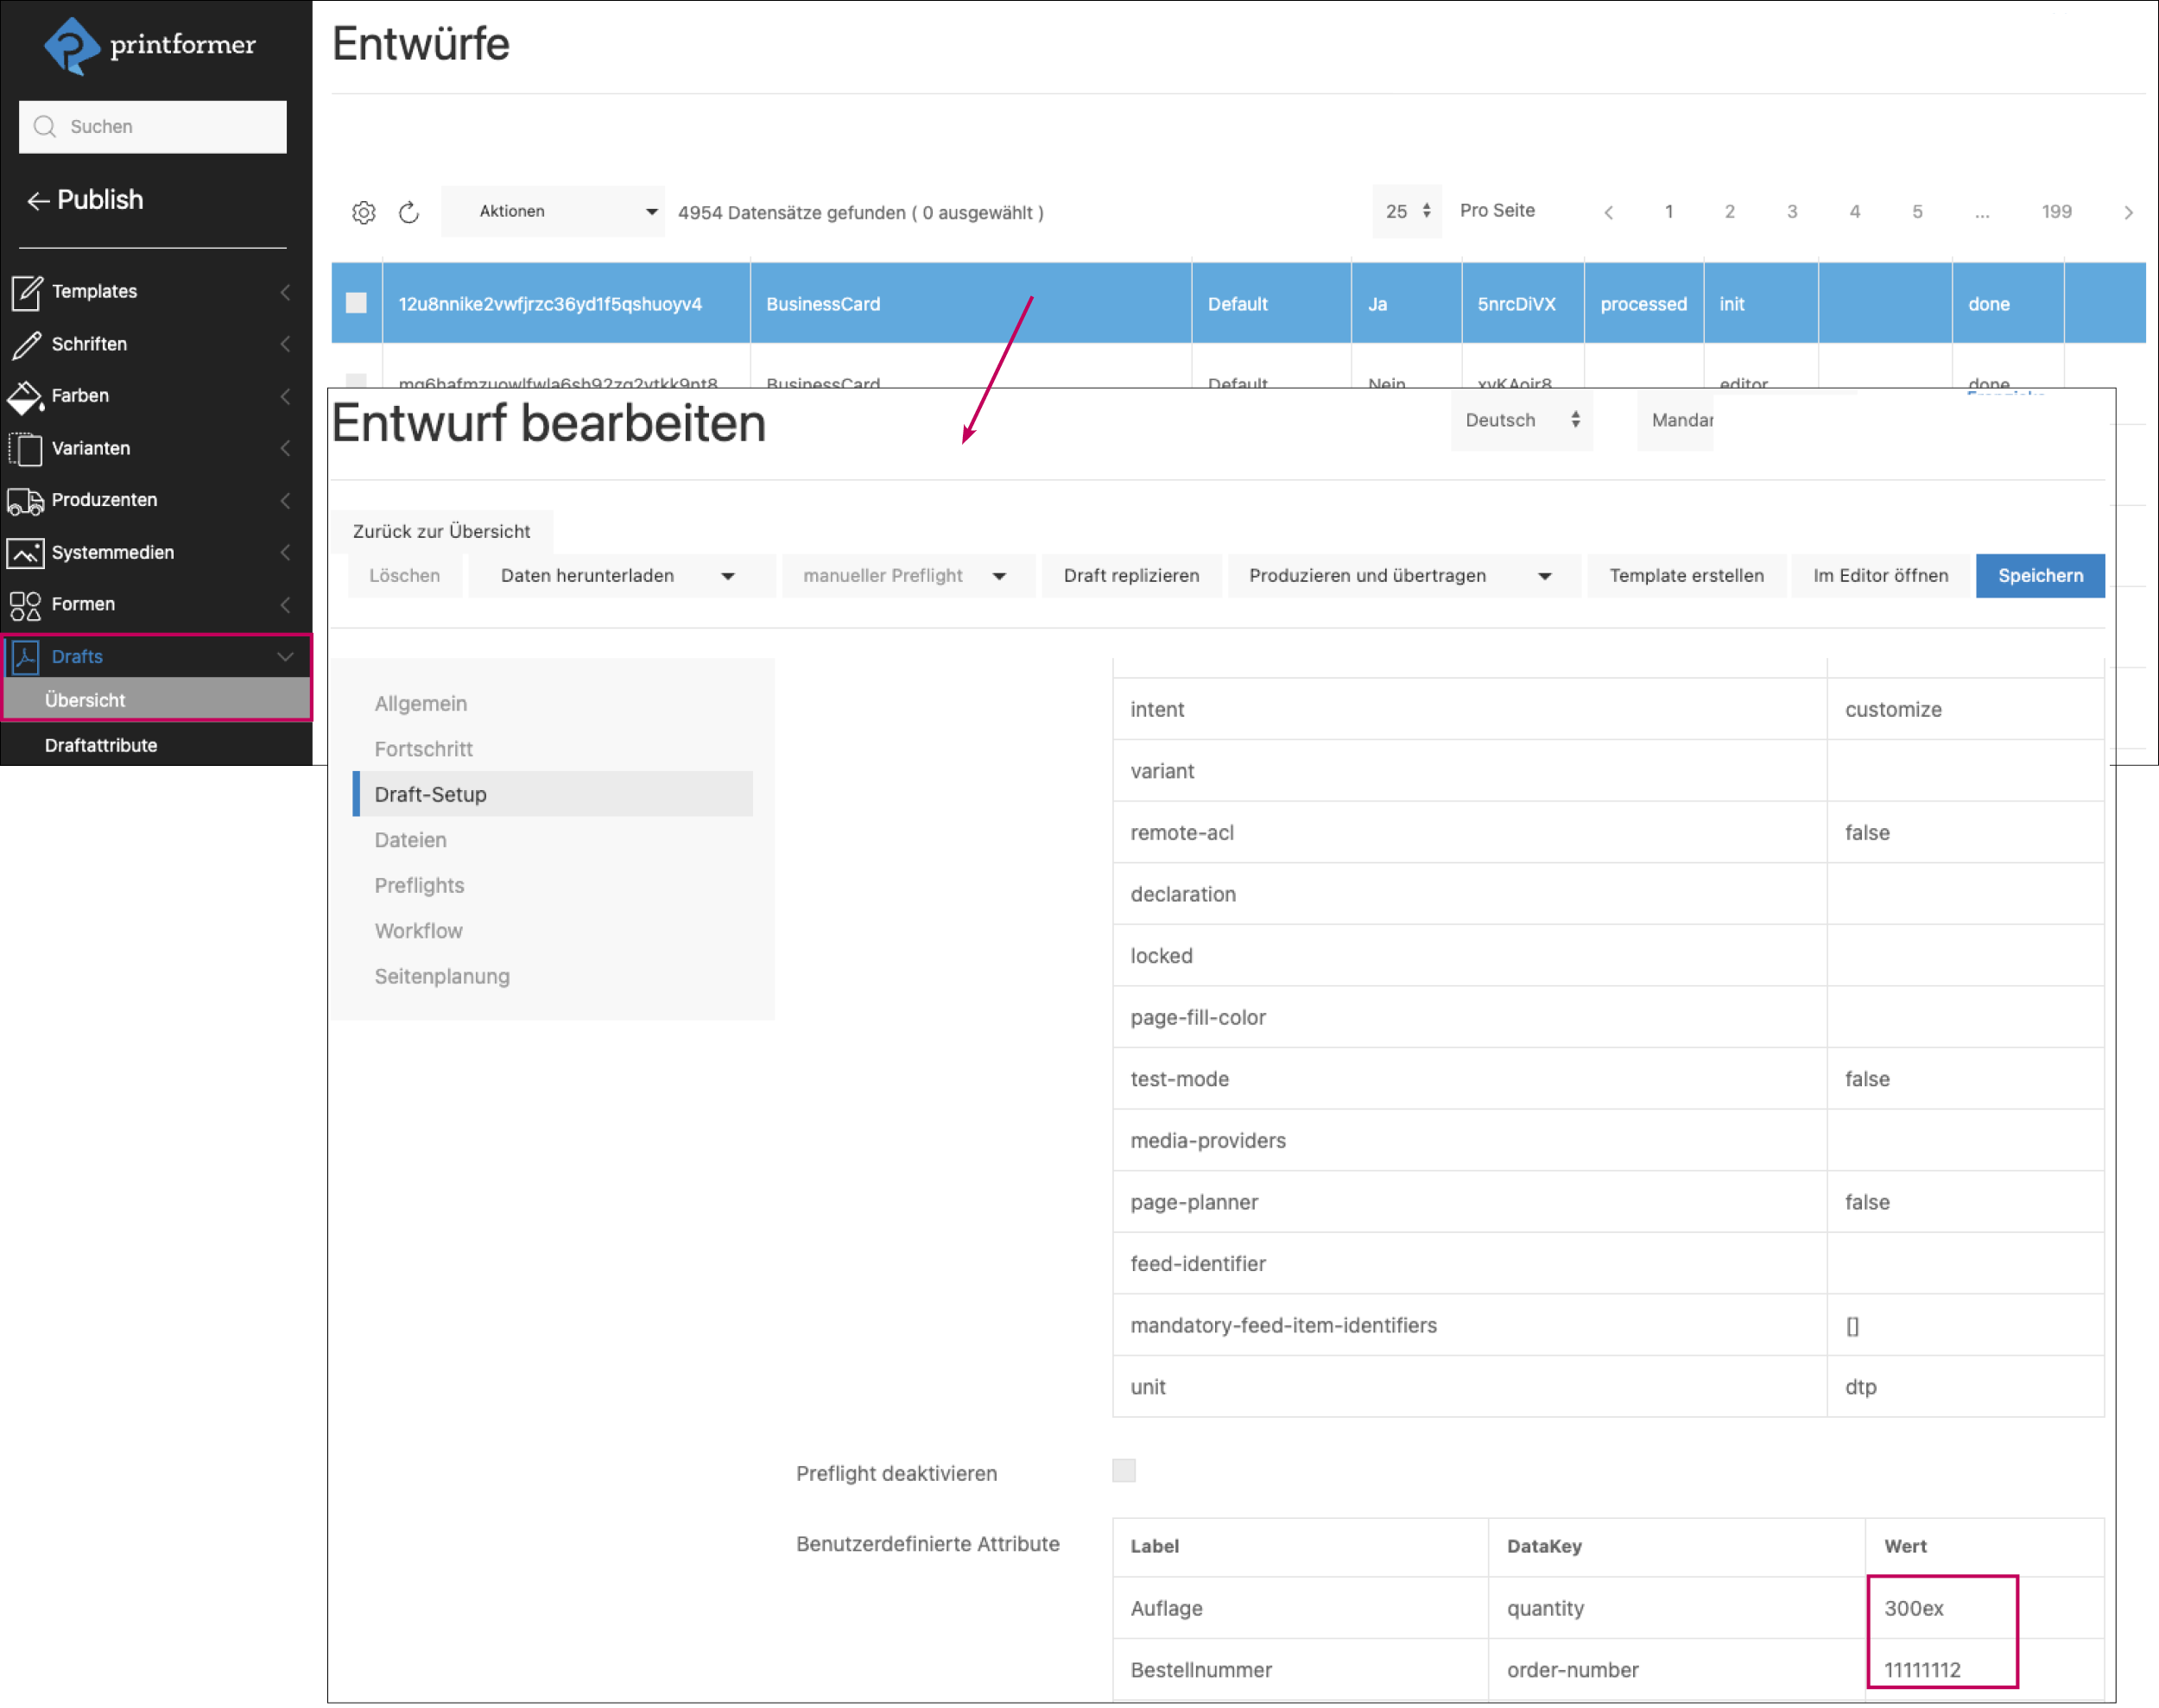The image size is (2159, 1708).
Task: Open Systemmedien media section
Action: pos(27,552)
